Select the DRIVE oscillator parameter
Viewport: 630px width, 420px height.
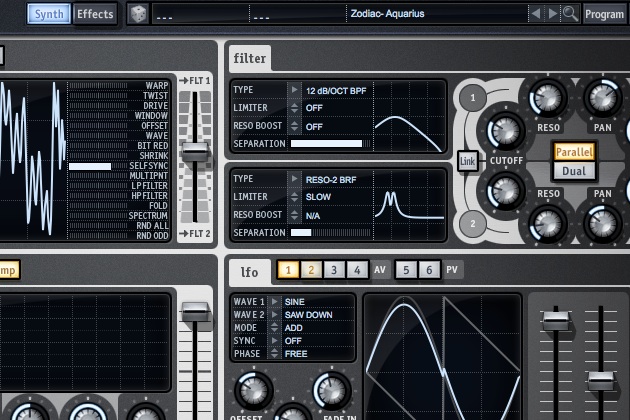coord(156,106)
